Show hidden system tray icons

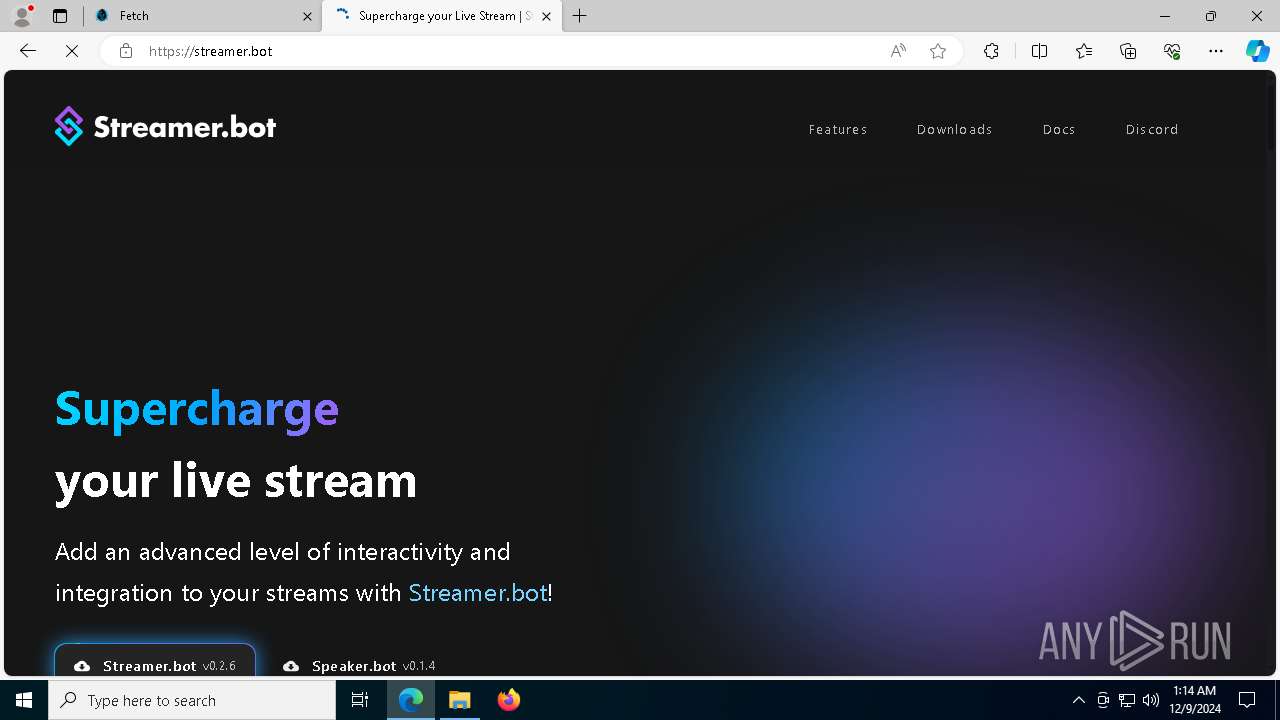click(x=1078, y=700)
